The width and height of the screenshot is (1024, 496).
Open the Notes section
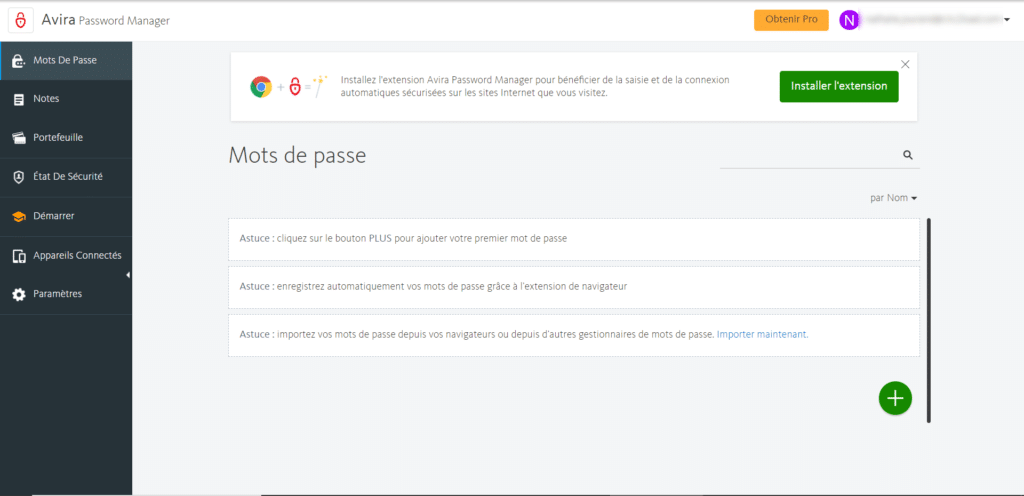coord(66,99)
